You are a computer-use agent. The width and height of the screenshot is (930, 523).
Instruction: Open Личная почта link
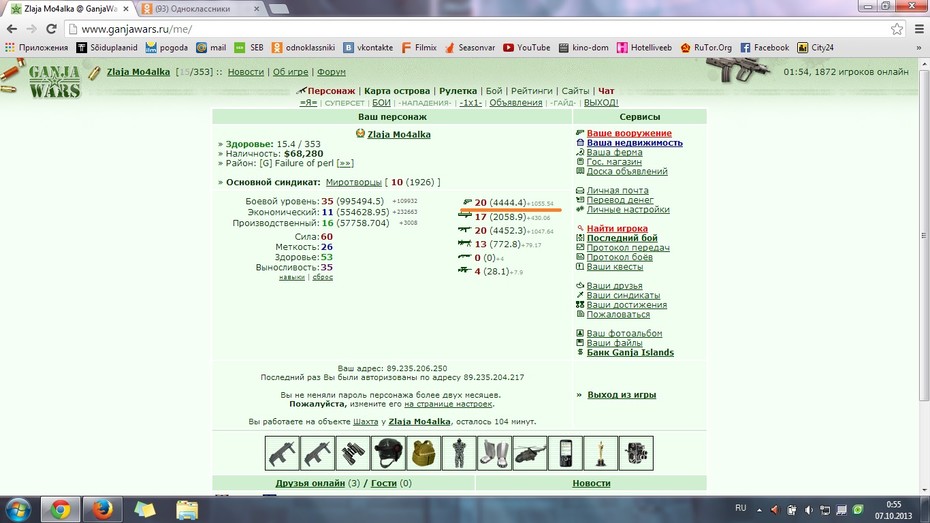click(x=617, y=190)
